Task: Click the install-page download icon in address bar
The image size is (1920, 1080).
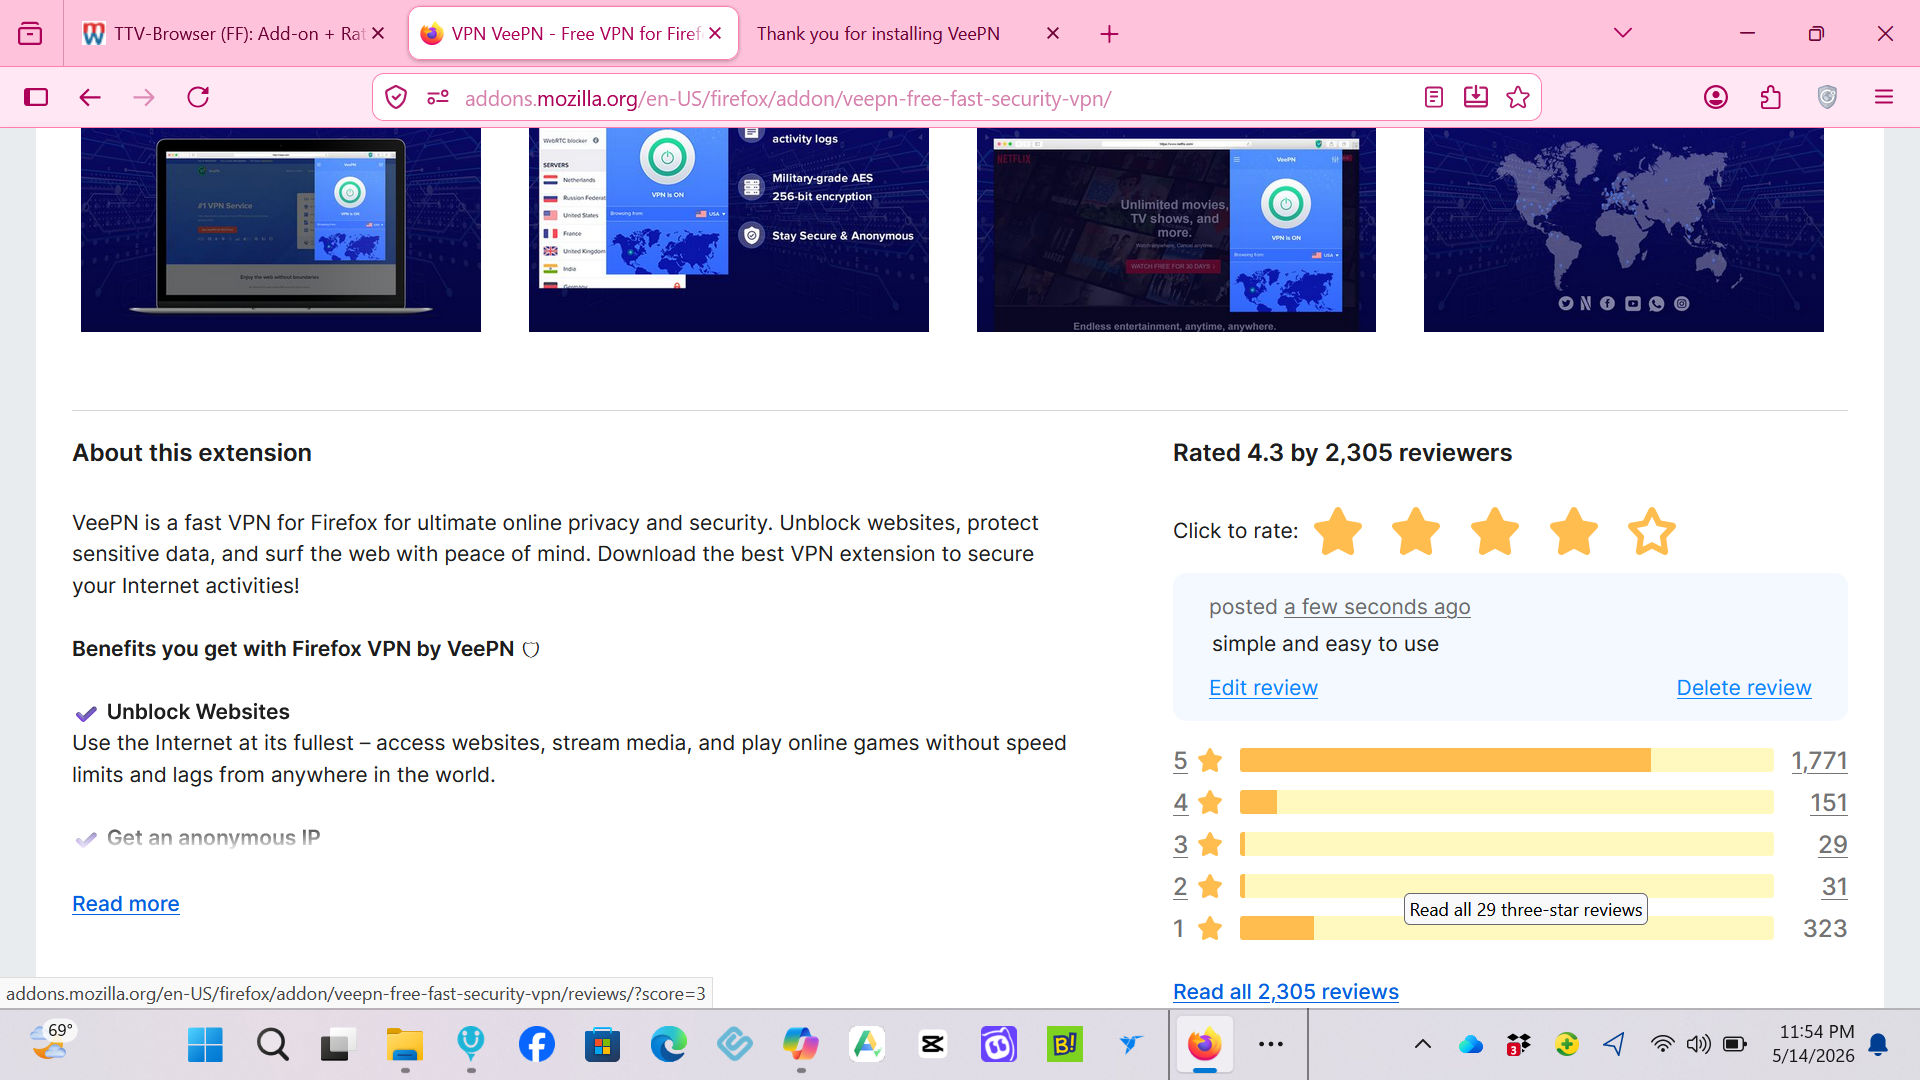Action: tap(1476, 97)
